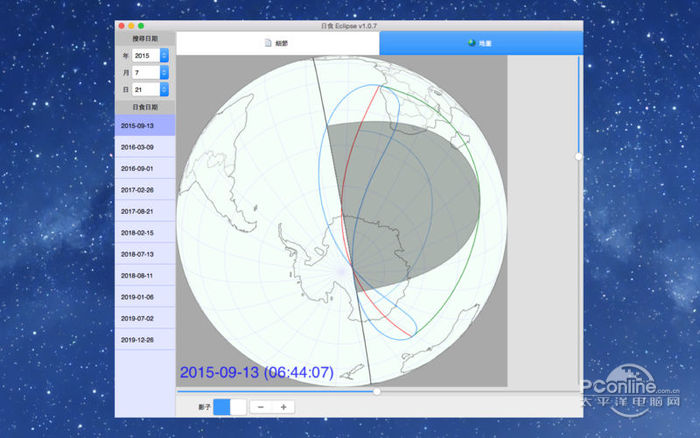Click the document icon on 细部 tab

[x=267, y=43]
